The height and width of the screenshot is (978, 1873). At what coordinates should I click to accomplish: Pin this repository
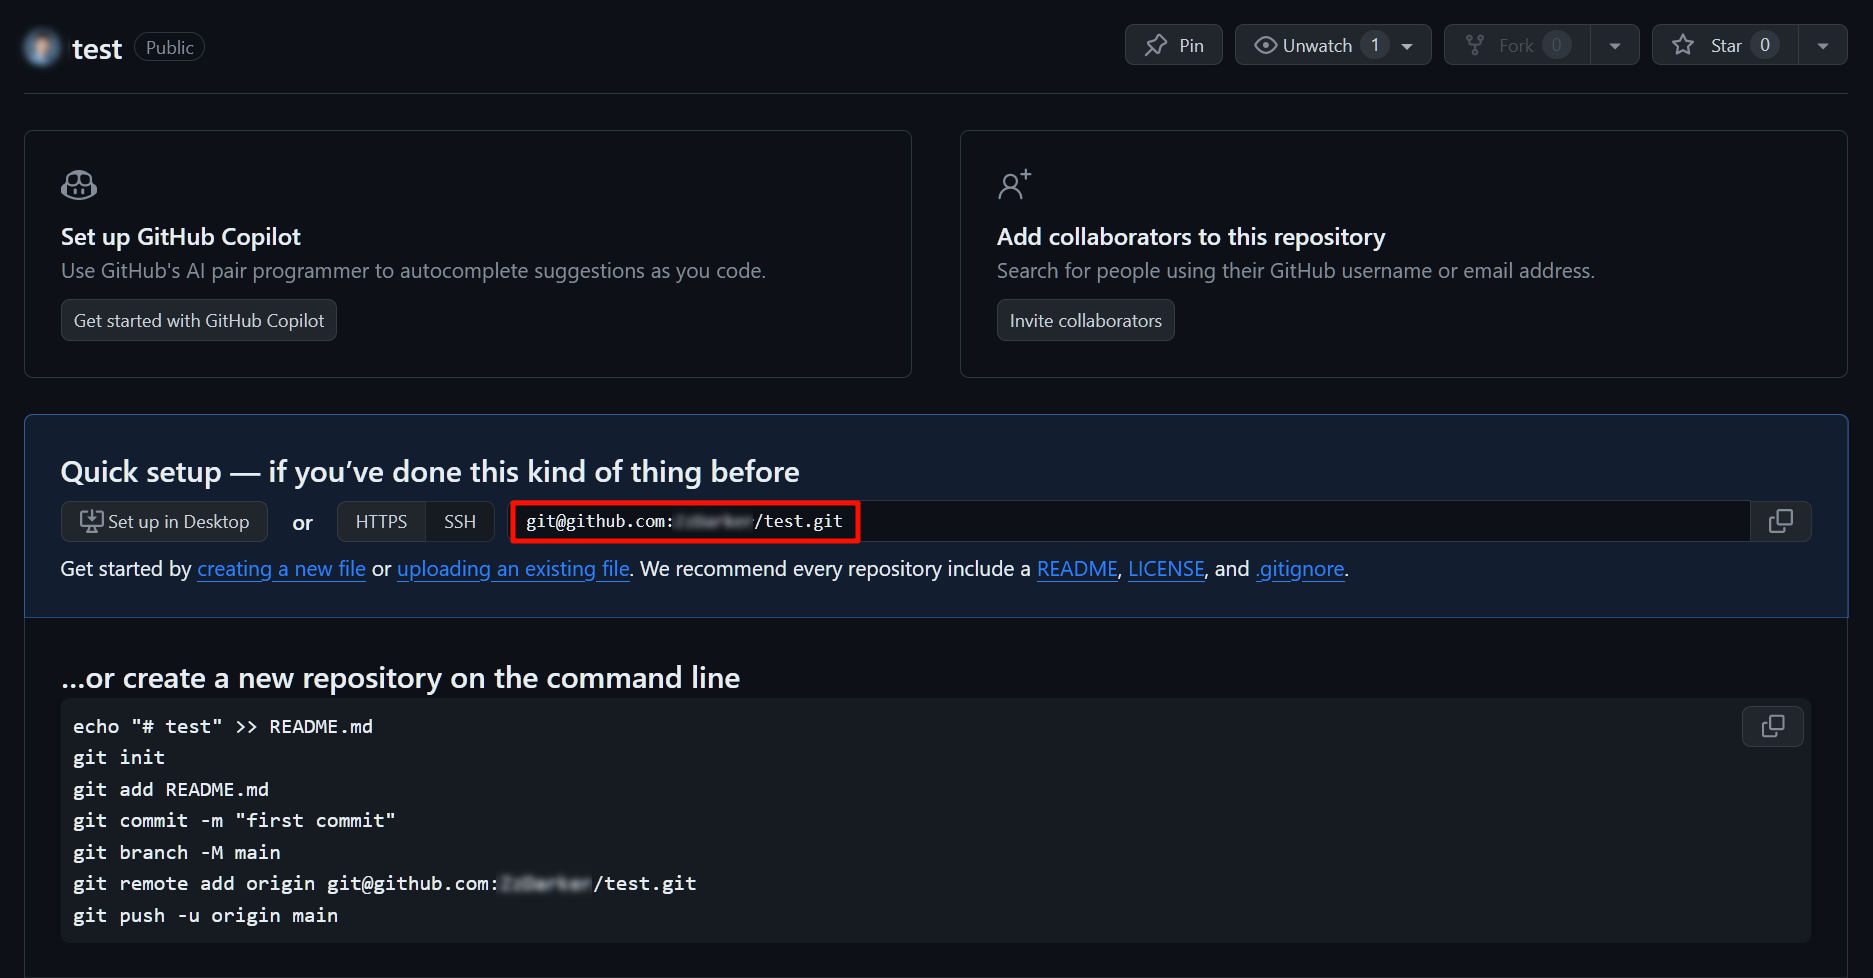click(1173, 45)
